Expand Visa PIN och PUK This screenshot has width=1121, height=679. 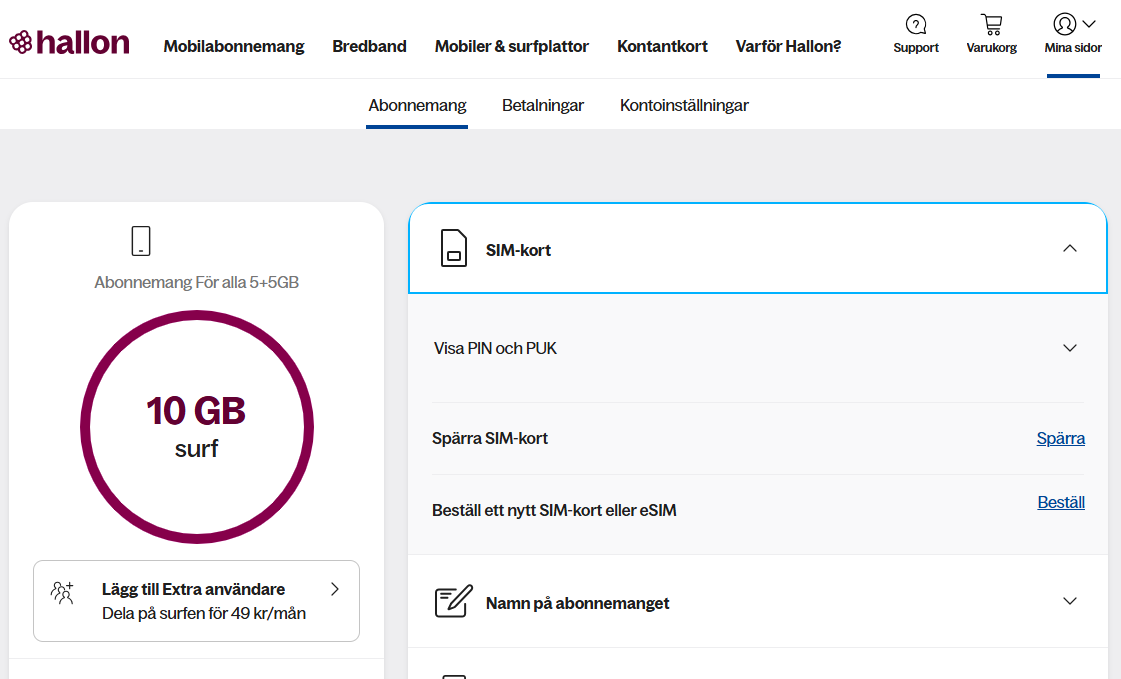pyautogui.click(x=1069, y=348)
